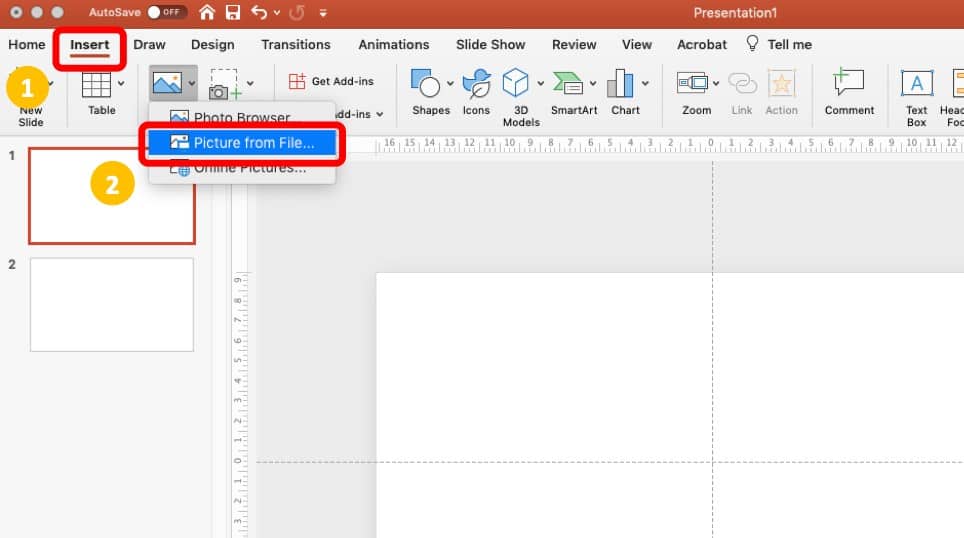Select slide 2 thumbnail
The width and height of the screenshot is (964, 538).
(x=112, y=305)
